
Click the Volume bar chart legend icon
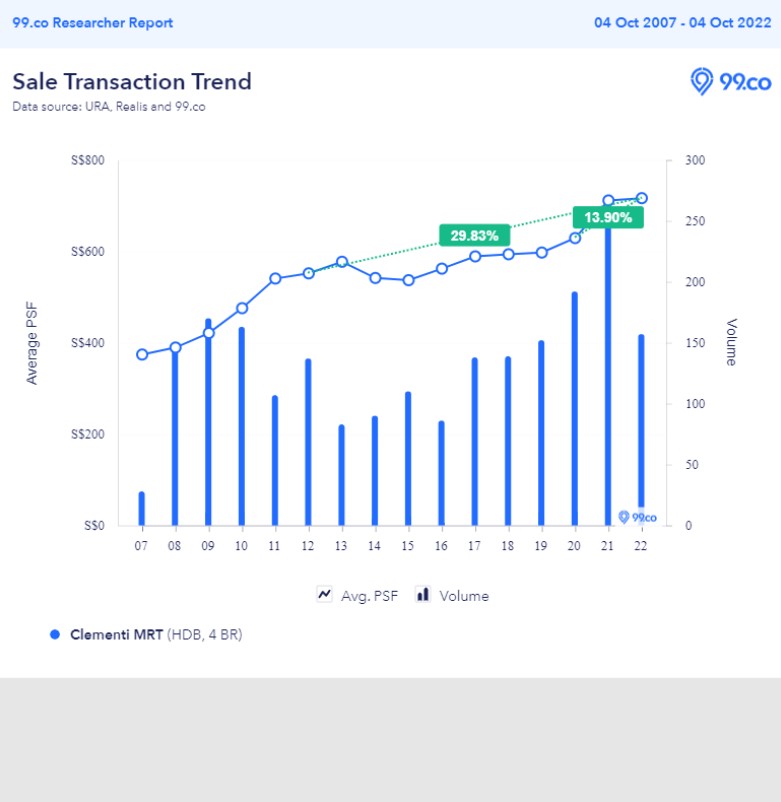423,595
